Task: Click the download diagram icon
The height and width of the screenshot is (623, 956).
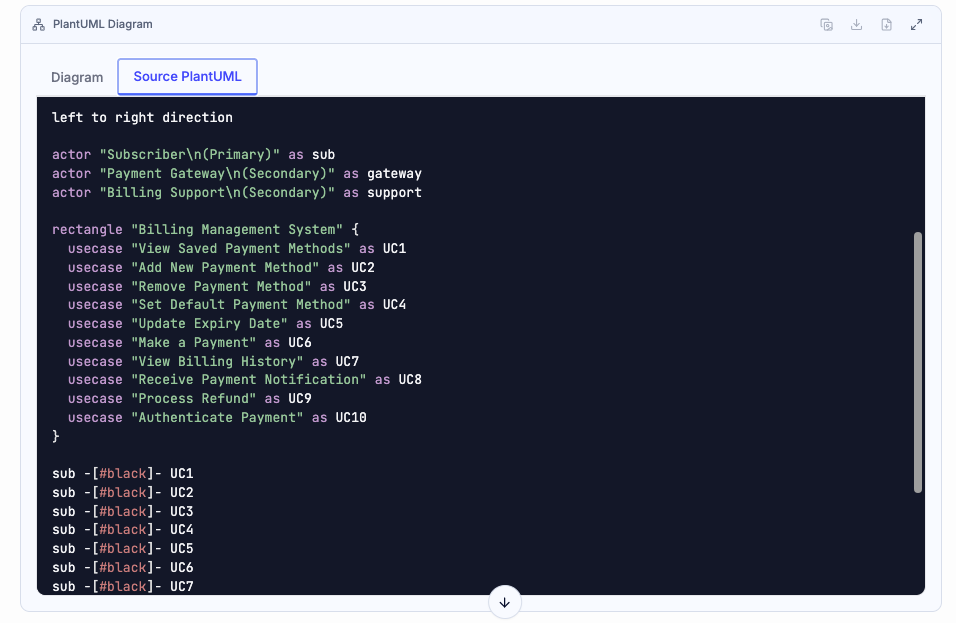Action: coord(857,24)
